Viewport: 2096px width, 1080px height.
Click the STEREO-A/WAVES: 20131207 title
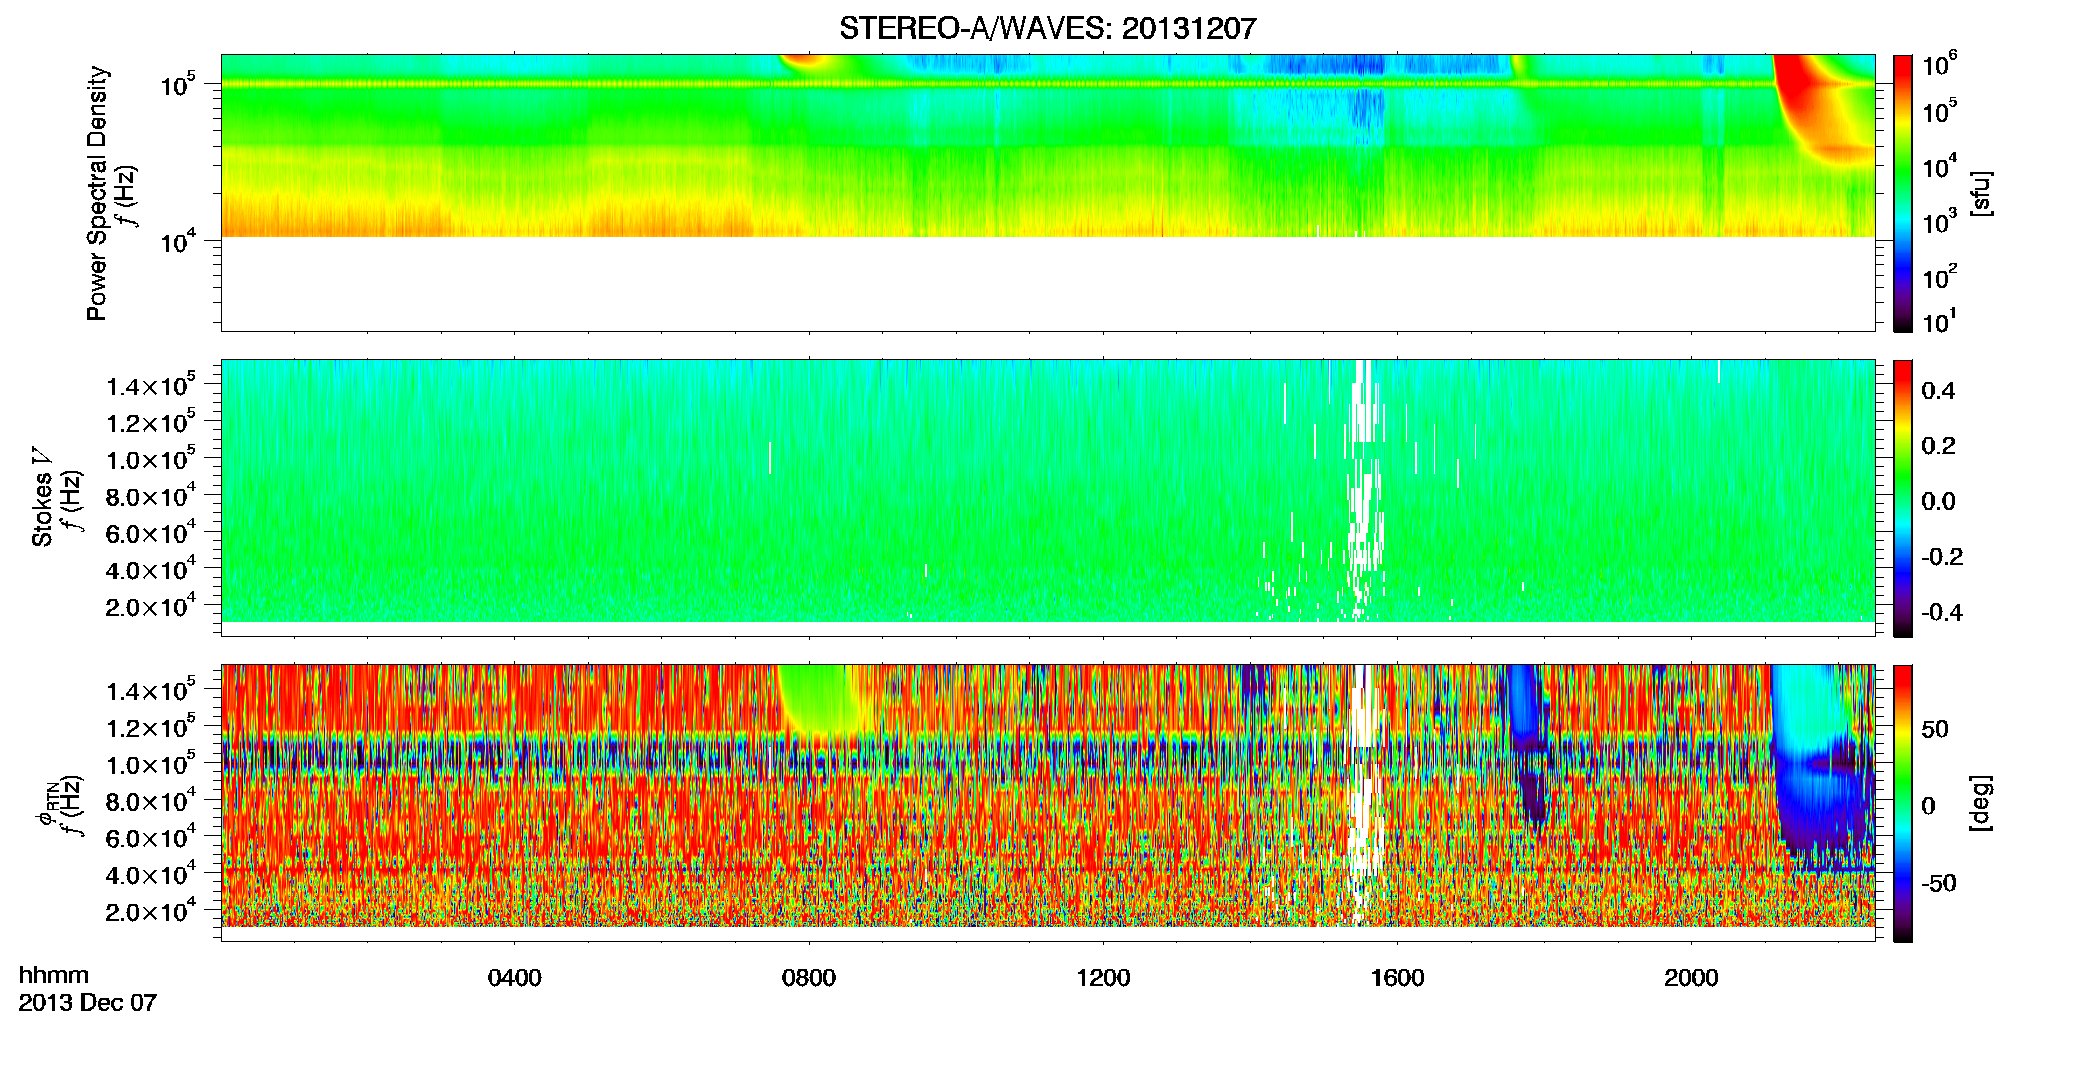click(x=1047, y=29)
